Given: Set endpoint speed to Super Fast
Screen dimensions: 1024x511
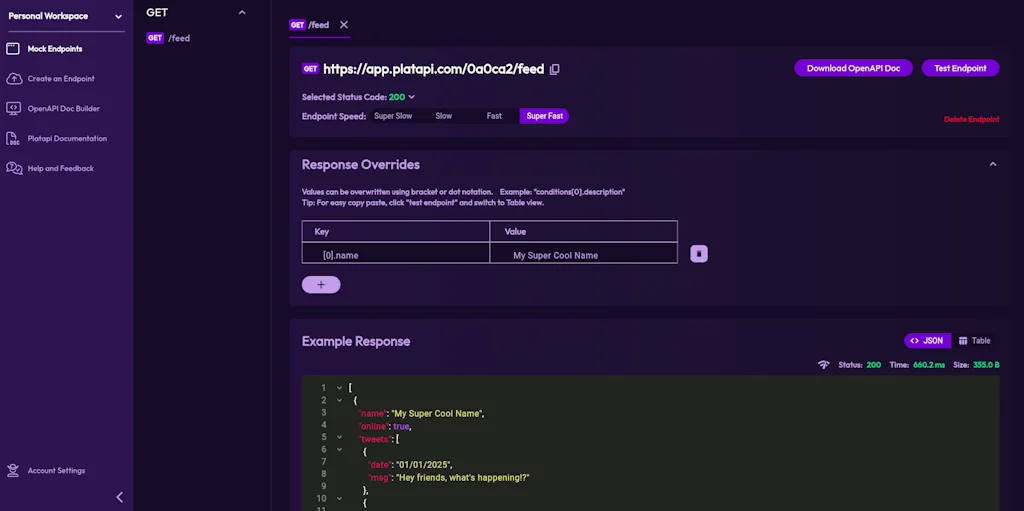Looking at the screenshot, I should coord(544,116).
